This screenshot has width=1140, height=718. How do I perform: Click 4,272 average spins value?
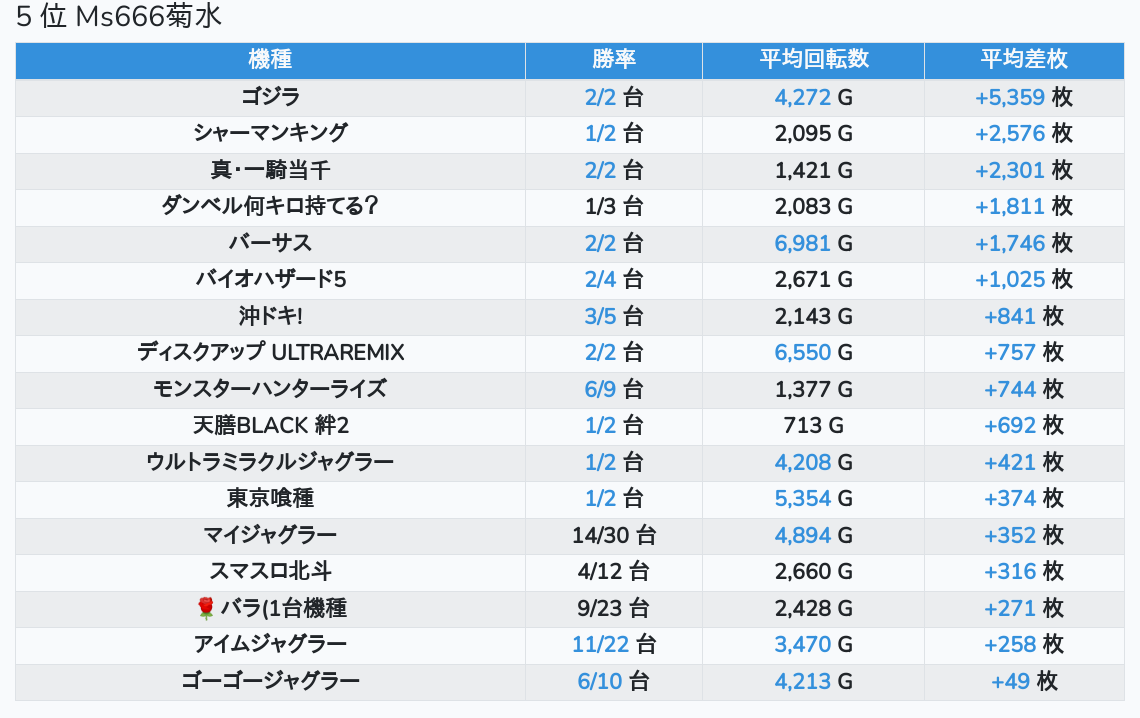coord(803,97)
